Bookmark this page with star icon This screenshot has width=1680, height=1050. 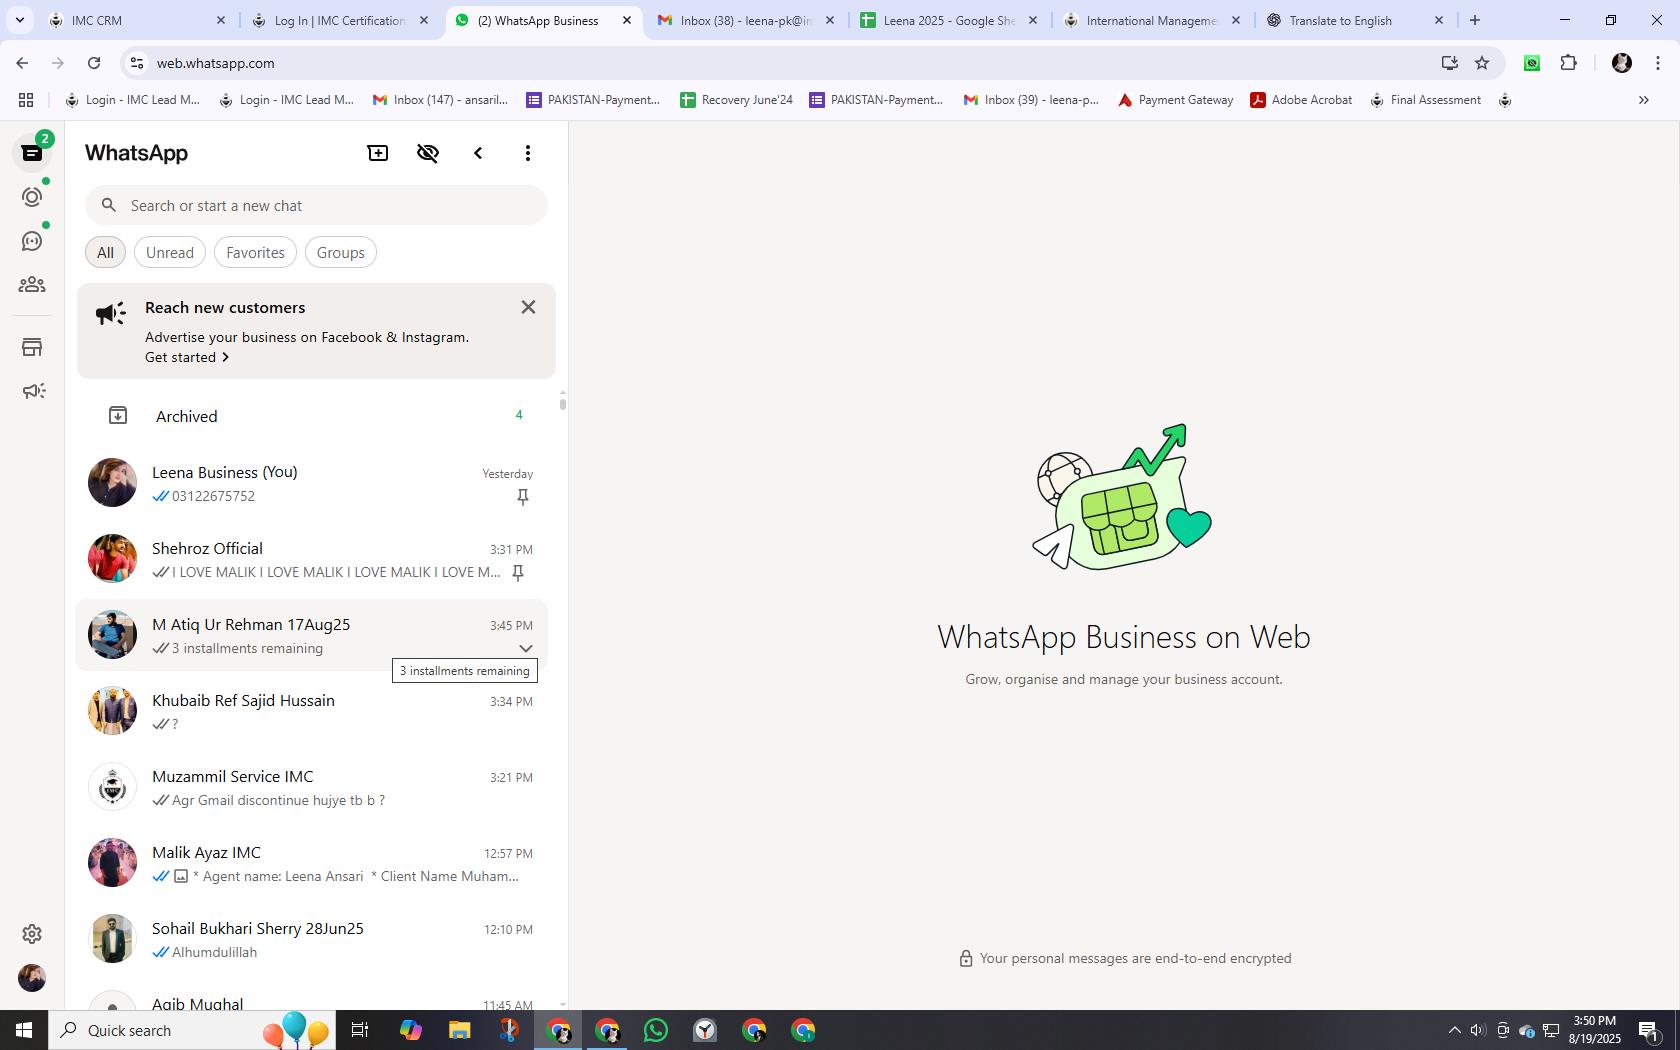point(1482,63)
